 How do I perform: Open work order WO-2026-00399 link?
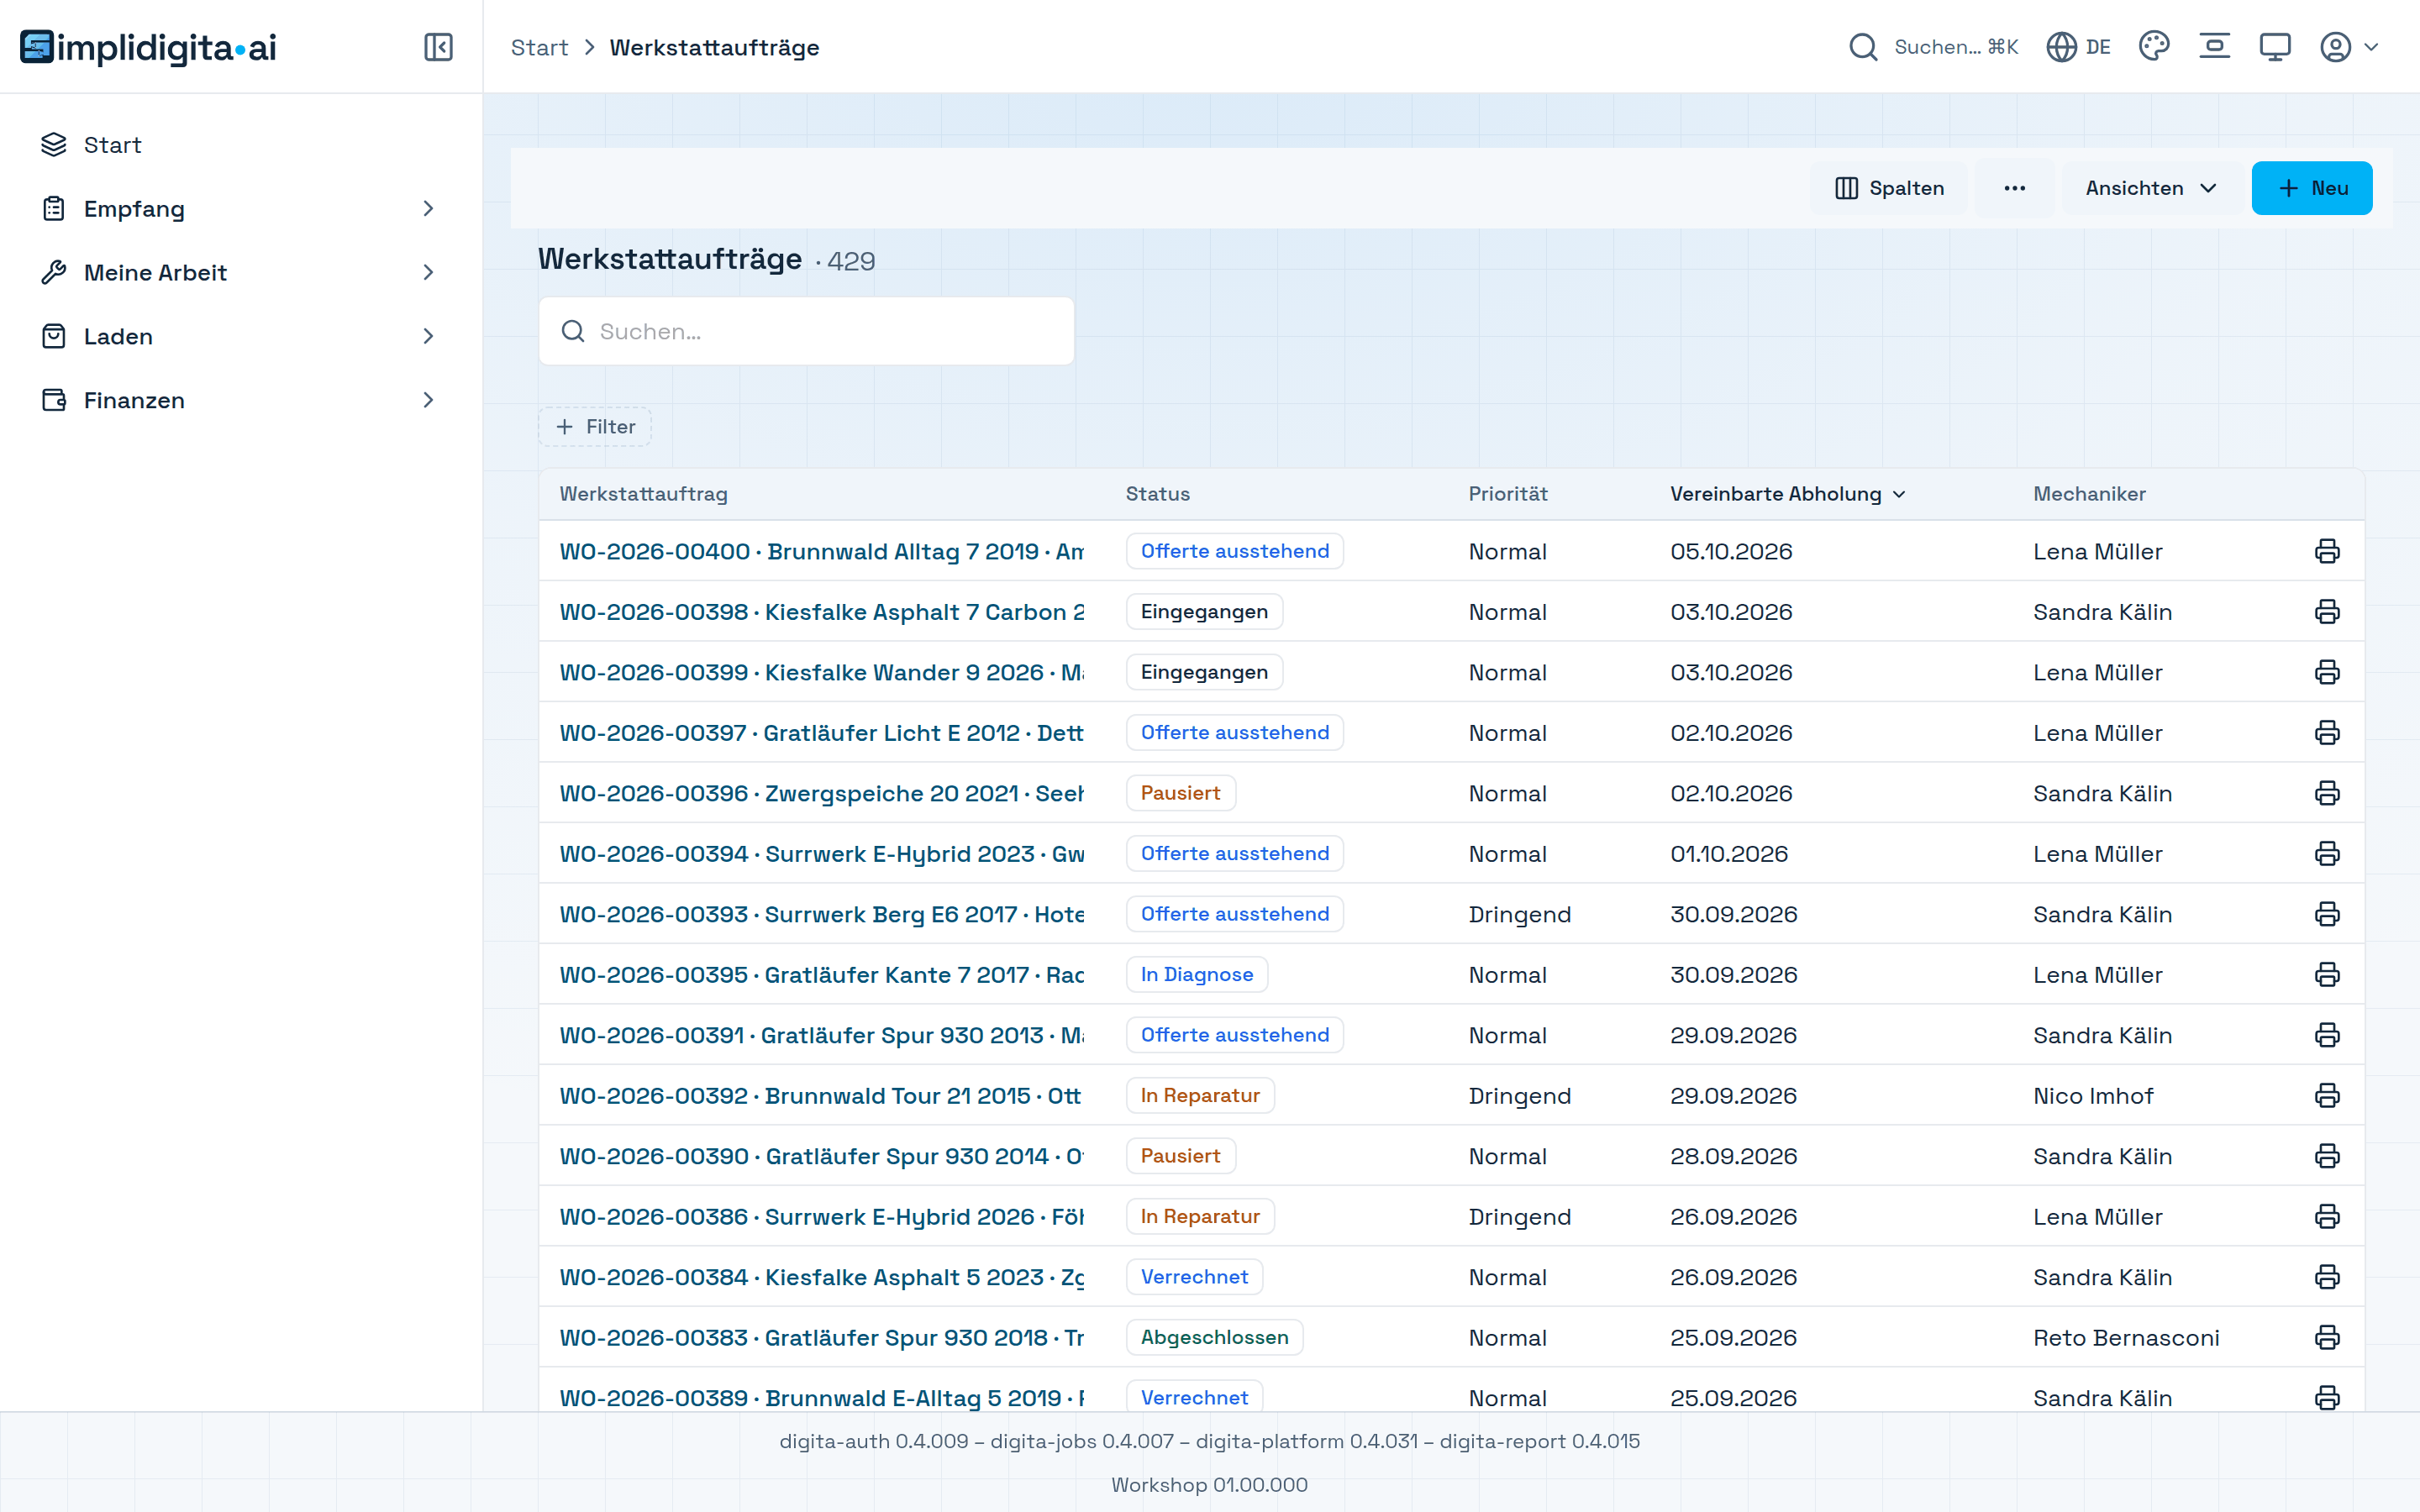[x=821, y=672]
